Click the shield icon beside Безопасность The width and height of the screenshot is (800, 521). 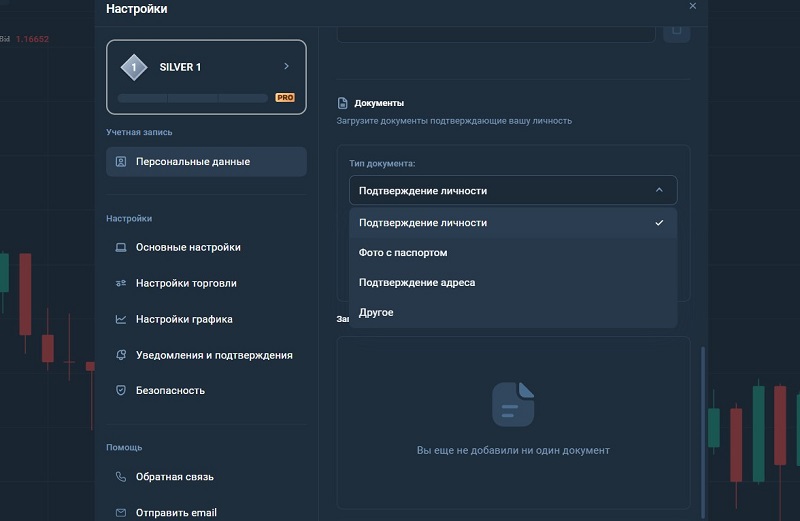tap(121, 390)
